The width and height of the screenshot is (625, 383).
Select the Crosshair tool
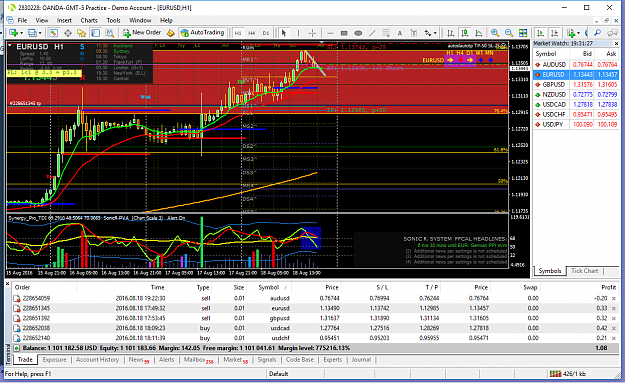point(312,33)
